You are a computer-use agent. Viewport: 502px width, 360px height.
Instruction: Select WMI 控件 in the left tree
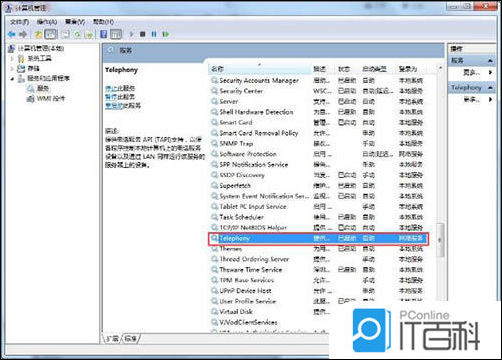click(50, 98)
